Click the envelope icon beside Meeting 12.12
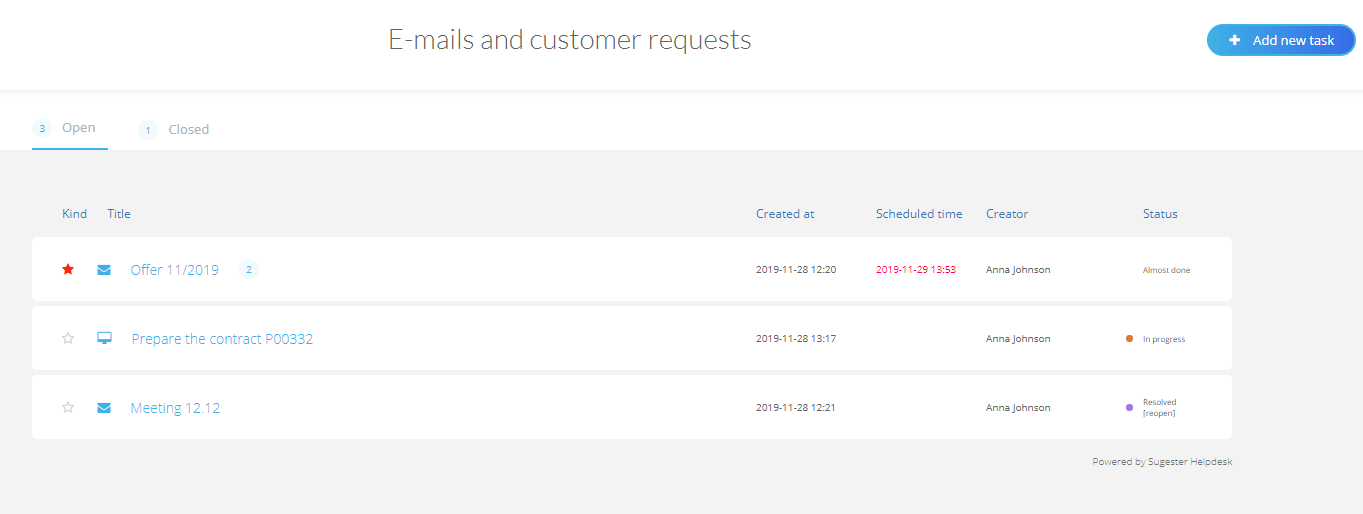This screenshot has width=1363, height=514. pyautogui.click(x=104, y=408)
